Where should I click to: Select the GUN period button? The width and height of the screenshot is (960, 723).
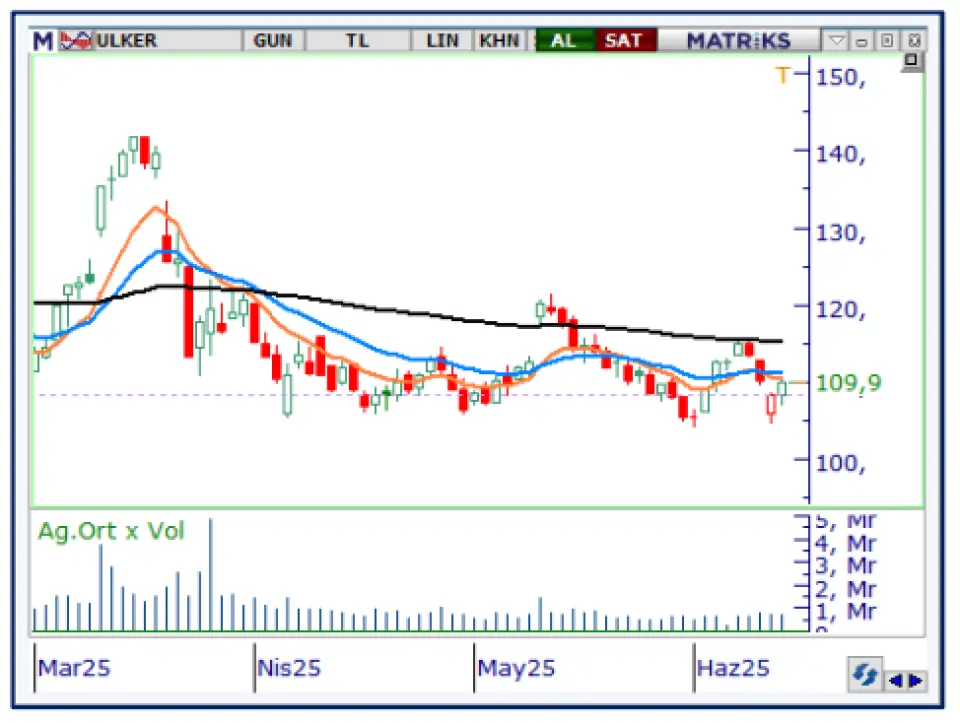coord(273,41)
